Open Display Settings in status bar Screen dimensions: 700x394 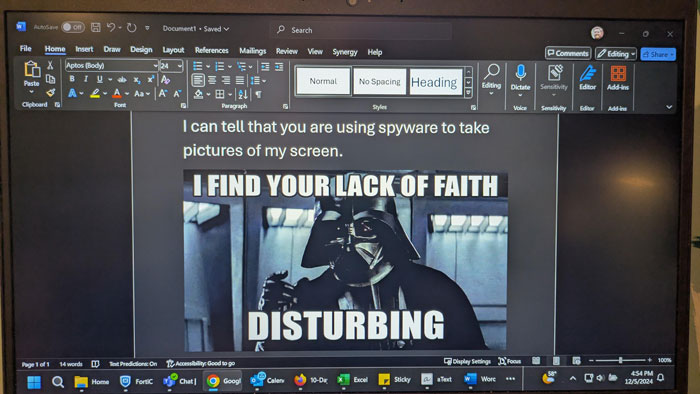(467, 361)
